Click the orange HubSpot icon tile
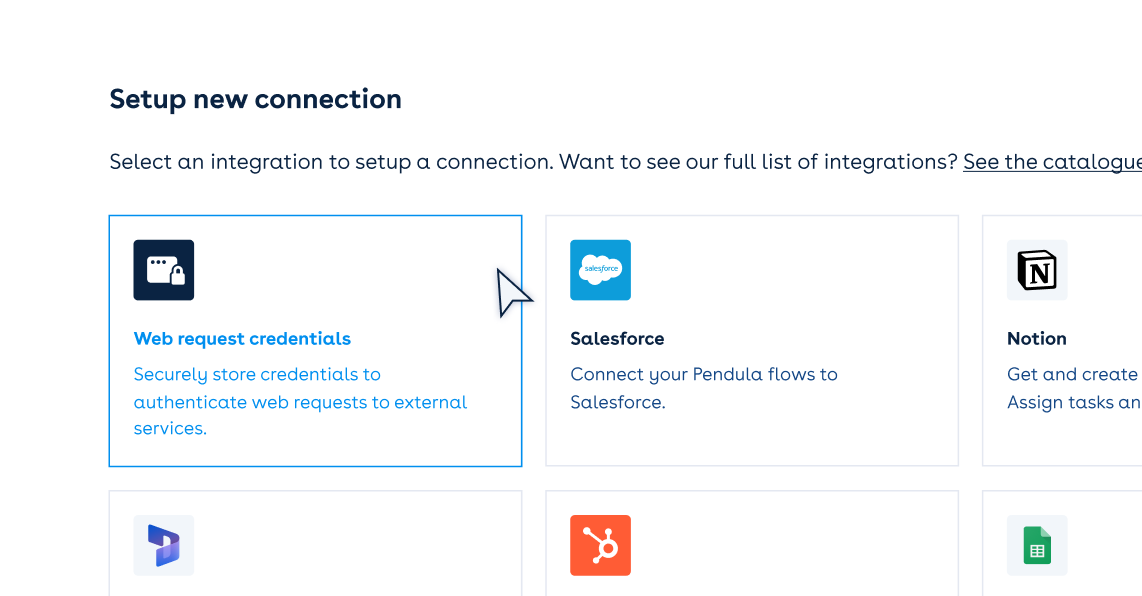Screen dimensions: 1142x596 pos(600,545)
